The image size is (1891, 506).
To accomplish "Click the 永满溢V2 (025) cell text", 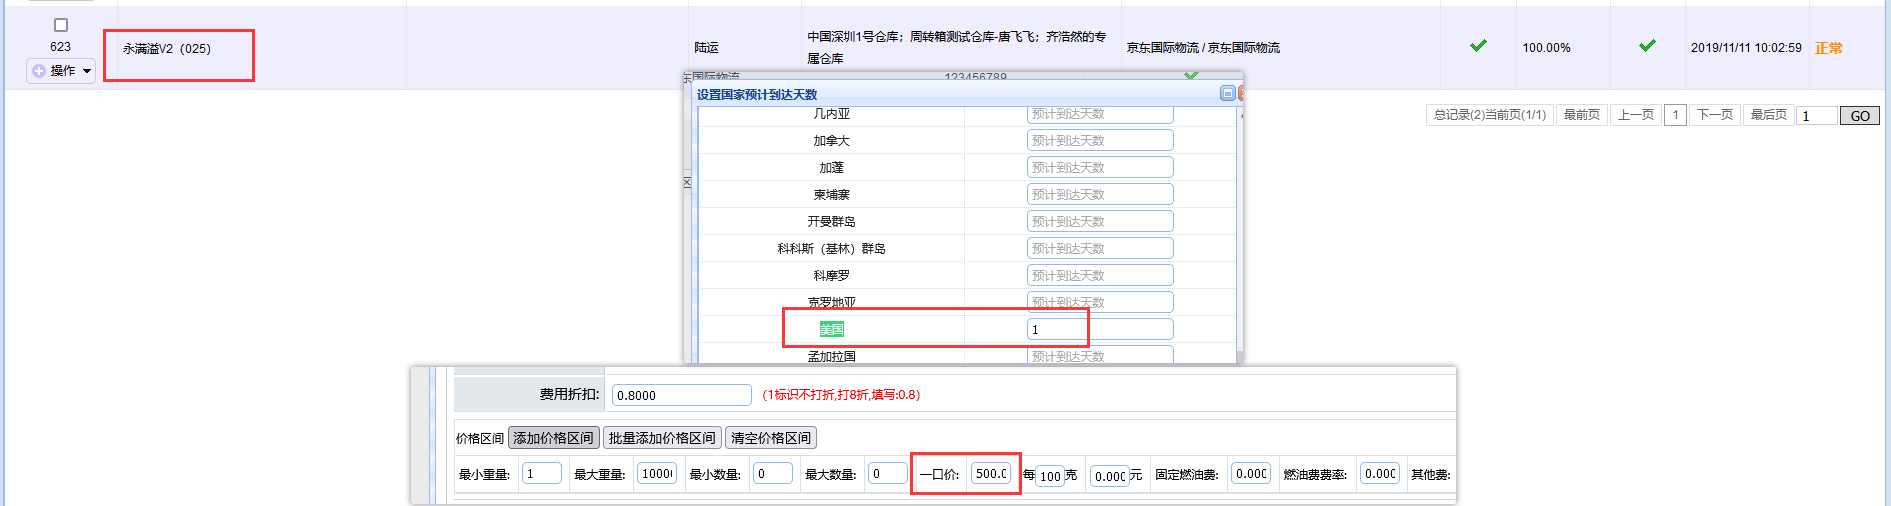I will (167, 49).
